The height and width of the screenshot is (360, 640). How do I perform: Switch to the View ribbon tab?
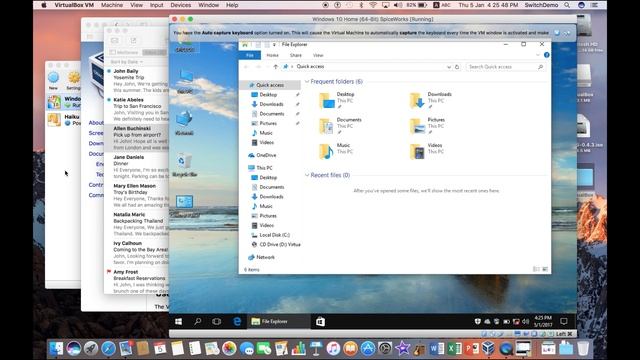pos(318,55)
